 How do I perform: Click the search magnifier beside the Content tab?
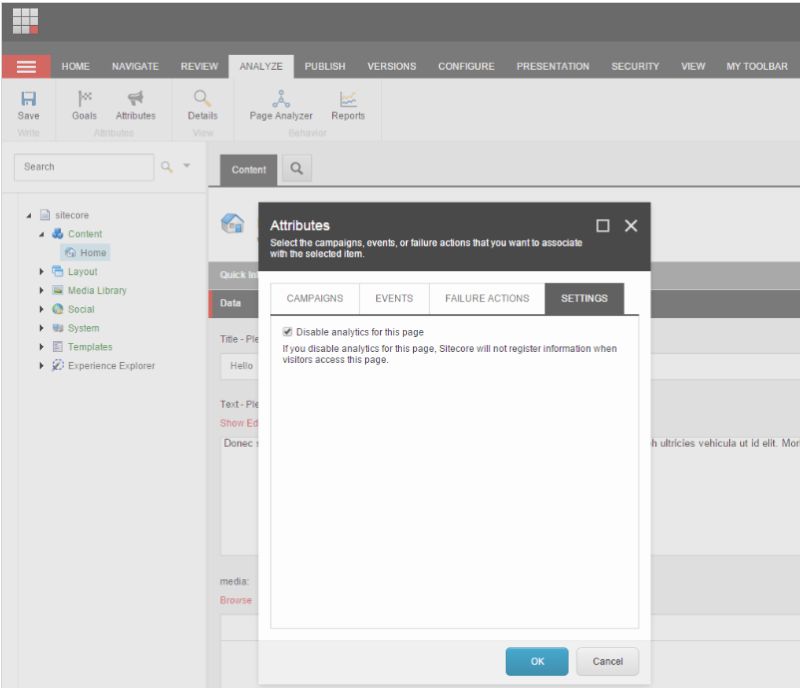(x=295, y=170)
